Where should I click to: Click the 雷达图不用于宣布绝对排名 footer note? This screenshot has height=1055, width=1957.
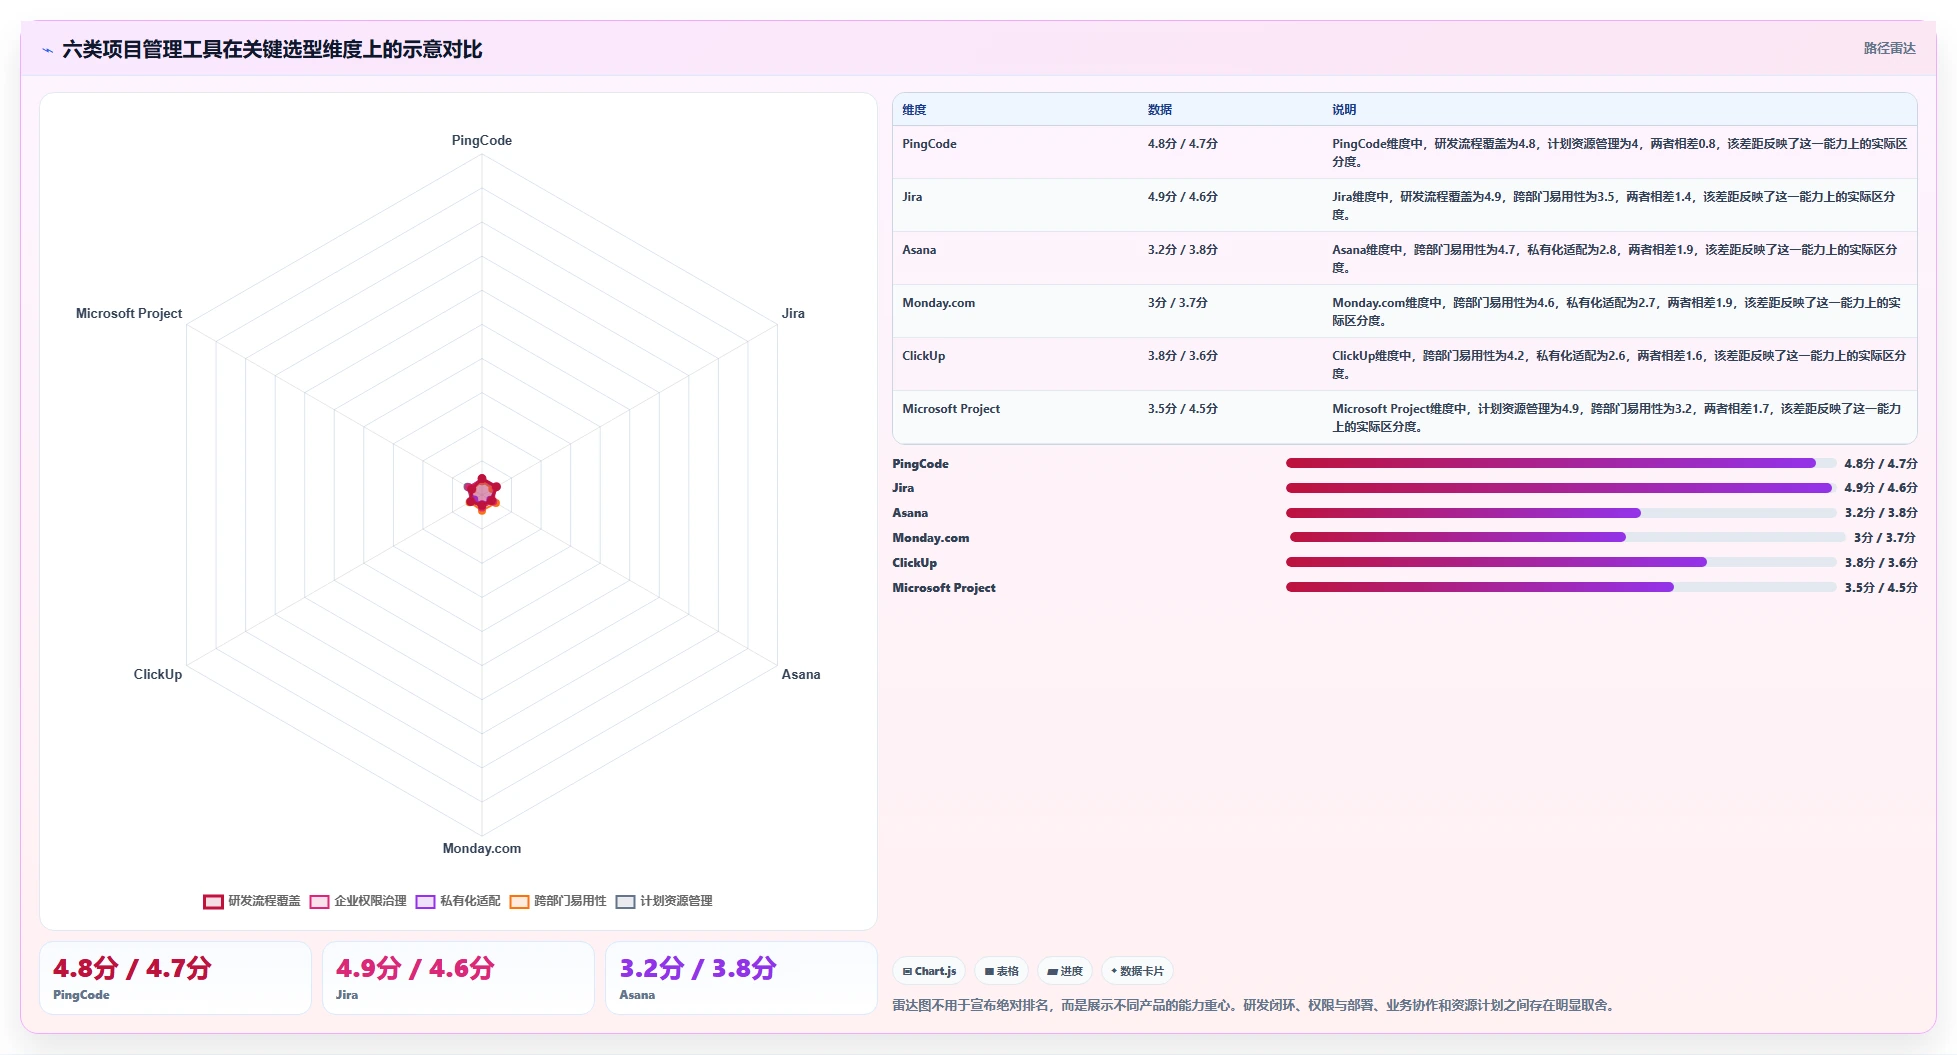click(x=1255, y=1005)
